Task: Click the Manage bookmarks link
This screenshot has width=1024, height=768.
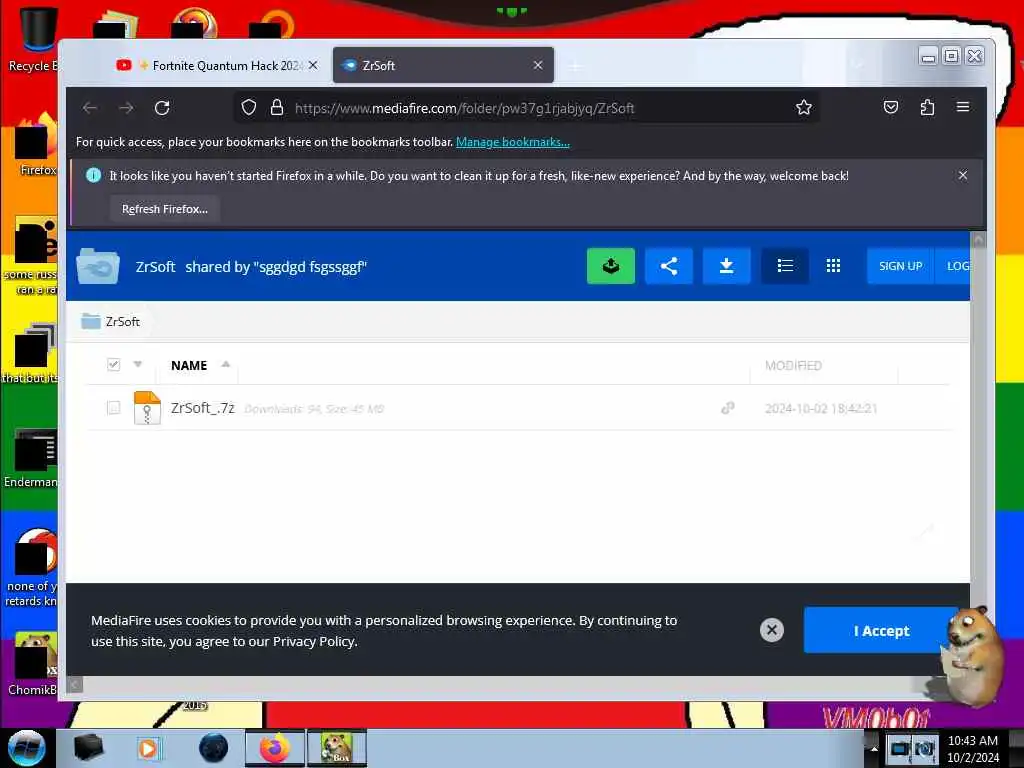Action: coord(513,142)
